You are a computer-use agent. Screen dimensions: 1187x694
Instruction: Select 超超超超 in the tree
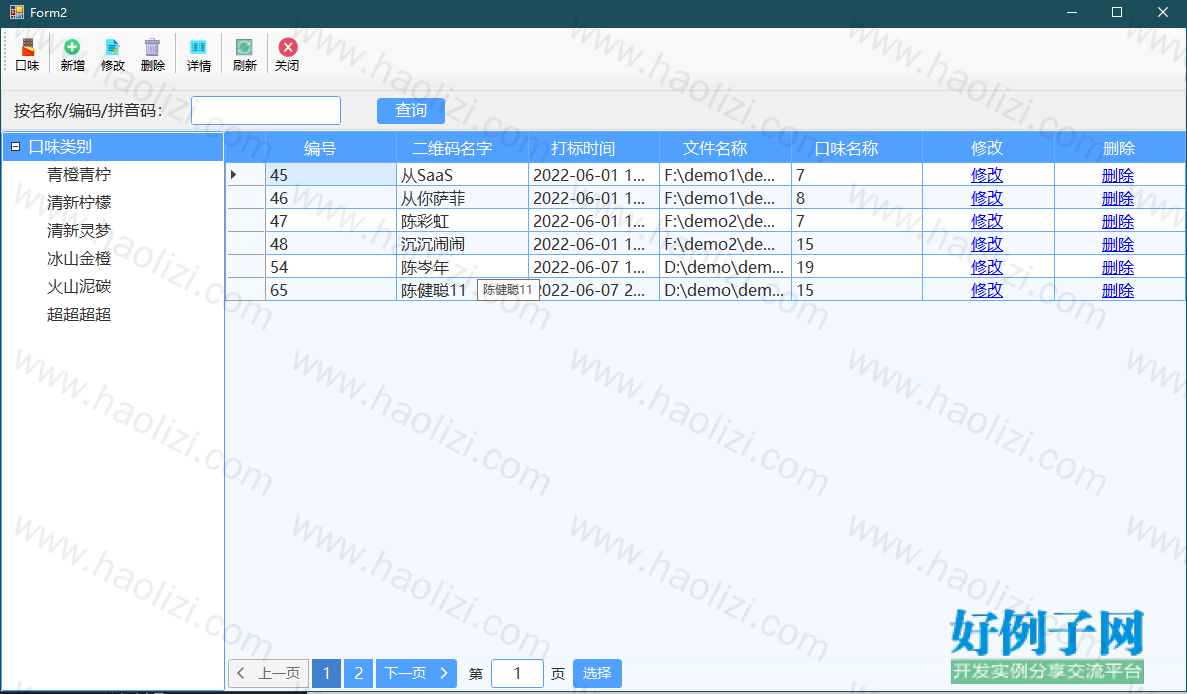point(79,315)
